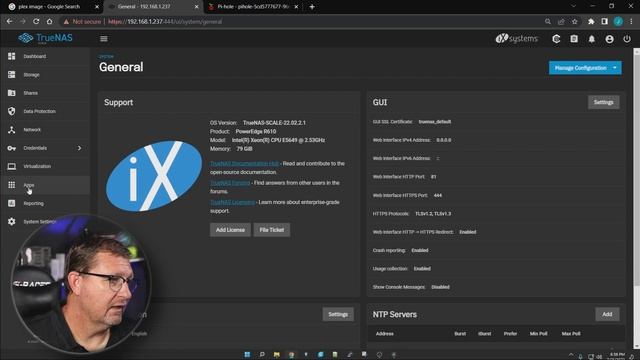Open Reporting in the sidebar
This screenshot has width=640, height=360.
point(45,203)
